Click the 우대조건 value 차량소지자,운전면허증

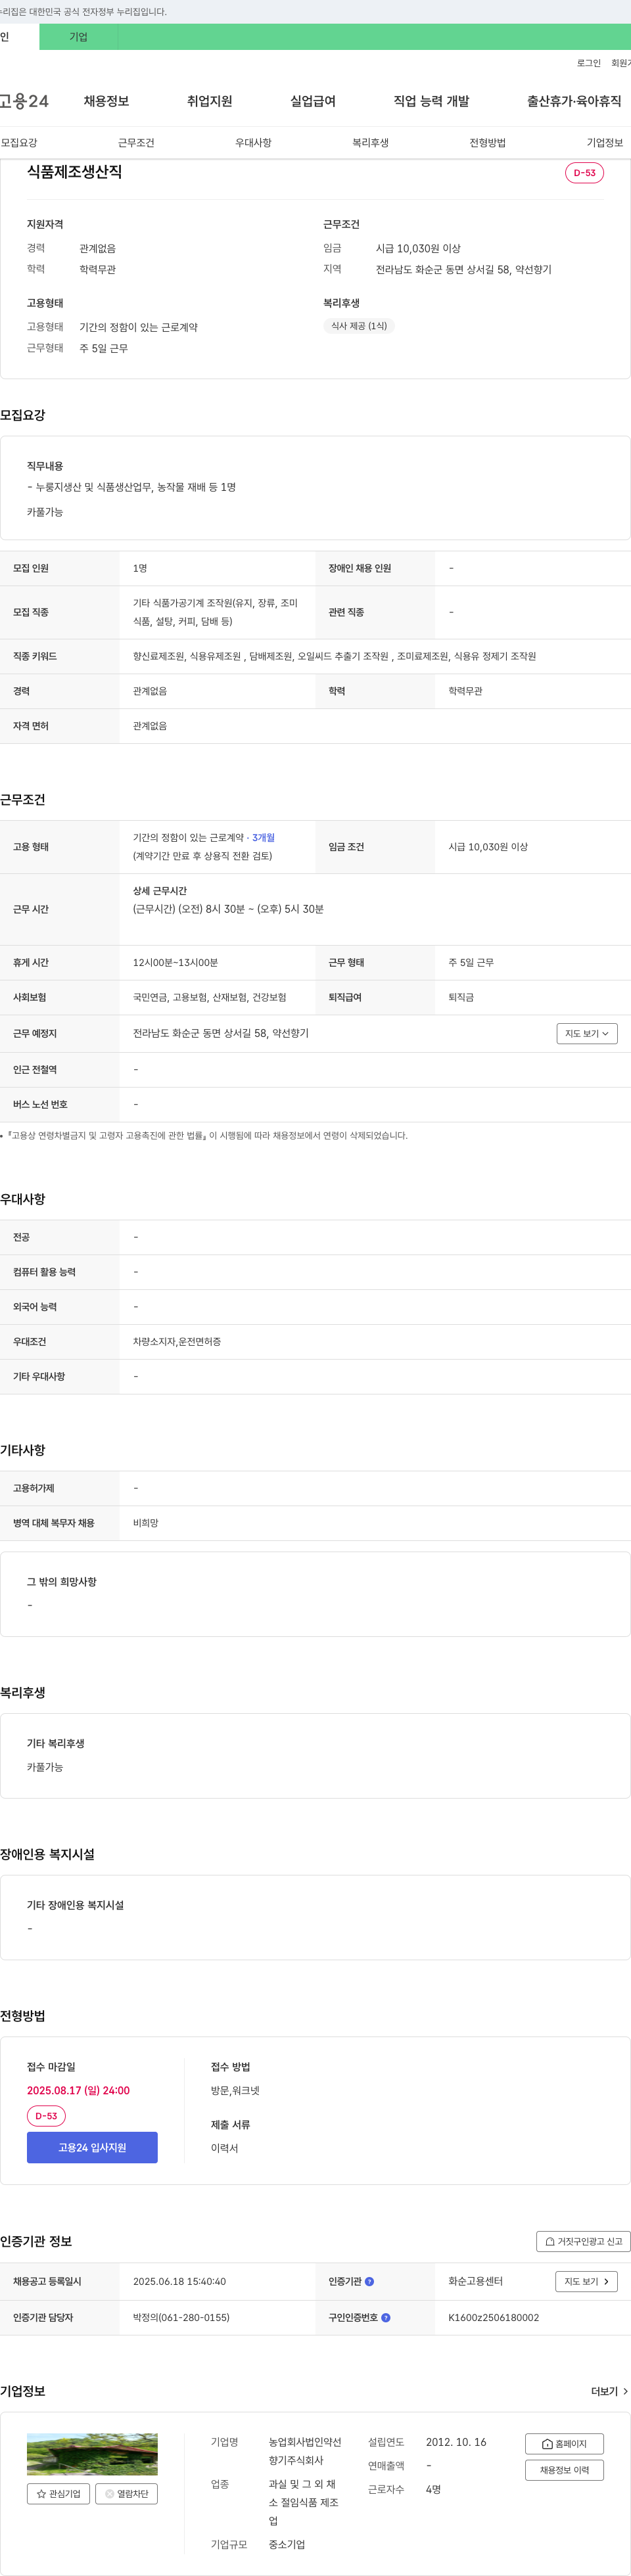pyautogui.click(x=177, y=1342)
